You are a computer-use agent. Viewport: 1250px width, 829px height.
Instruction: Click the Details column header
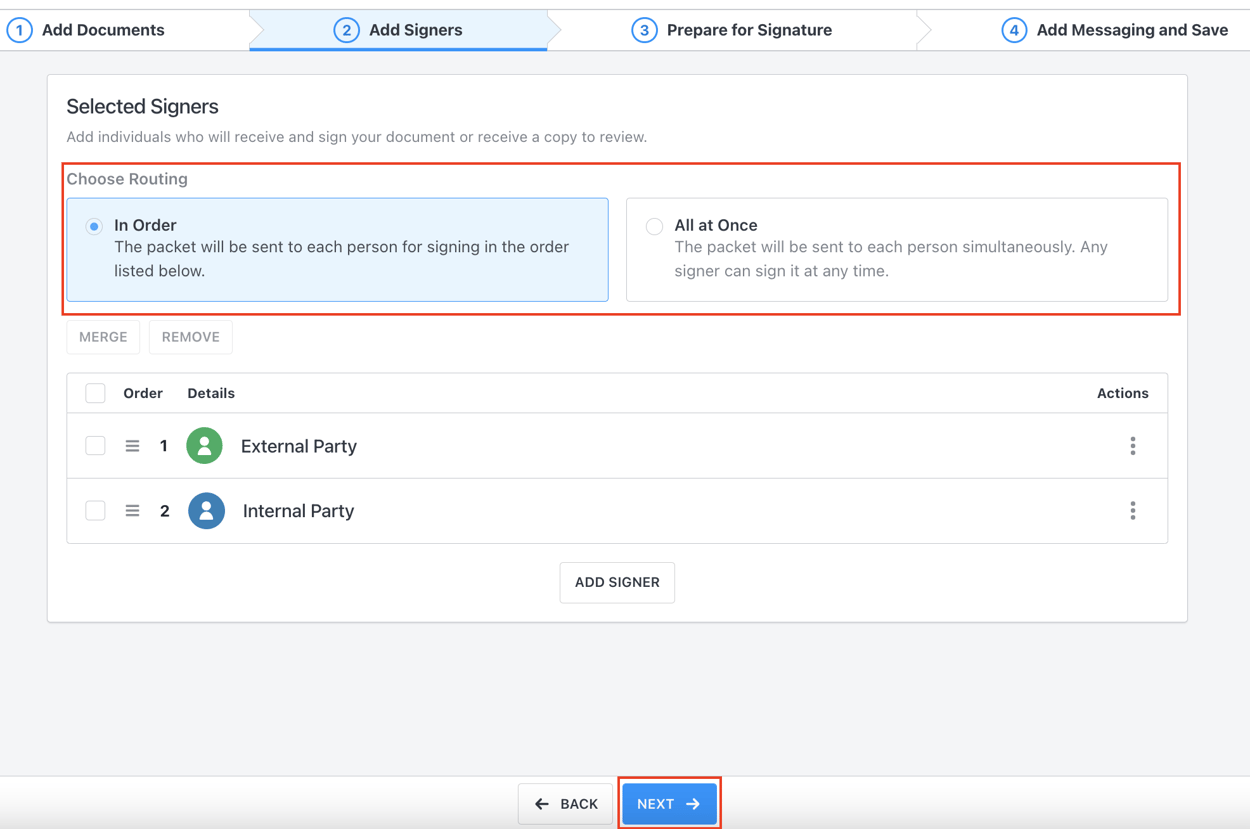(x=211, y=393)
